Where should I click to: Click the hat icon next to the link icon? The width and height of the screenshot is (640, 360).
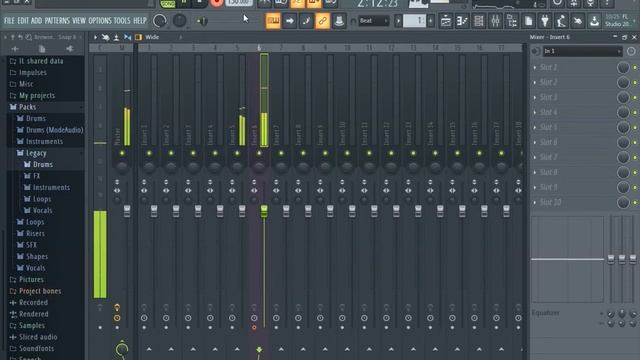[339, 21]
